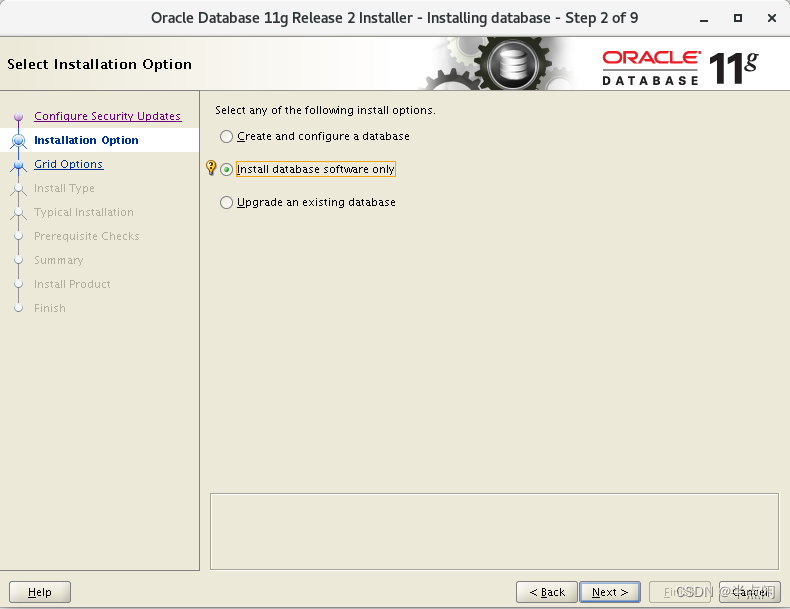Select Installation Option step in sidebar
The width and height of the screenshot is (790, 609).
click(x=86, y=140)
